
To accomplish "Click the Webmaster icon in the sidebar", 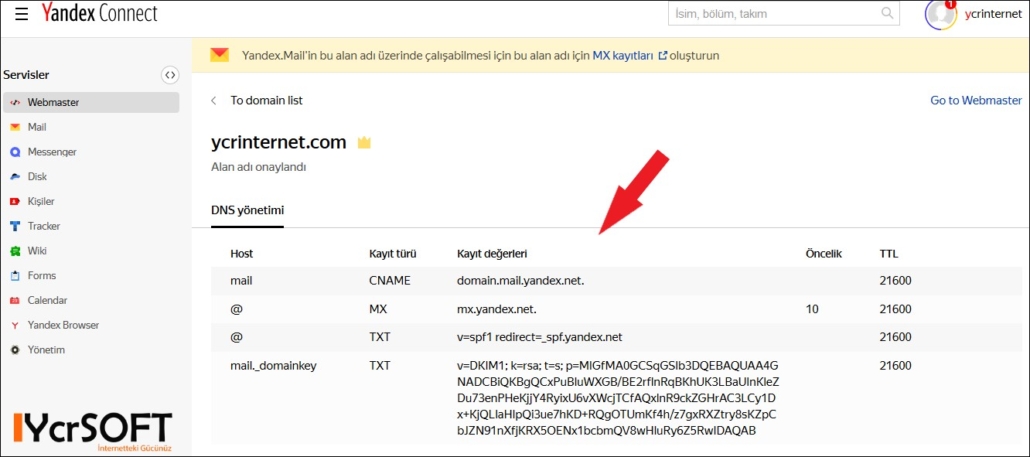I will [16, 102].
